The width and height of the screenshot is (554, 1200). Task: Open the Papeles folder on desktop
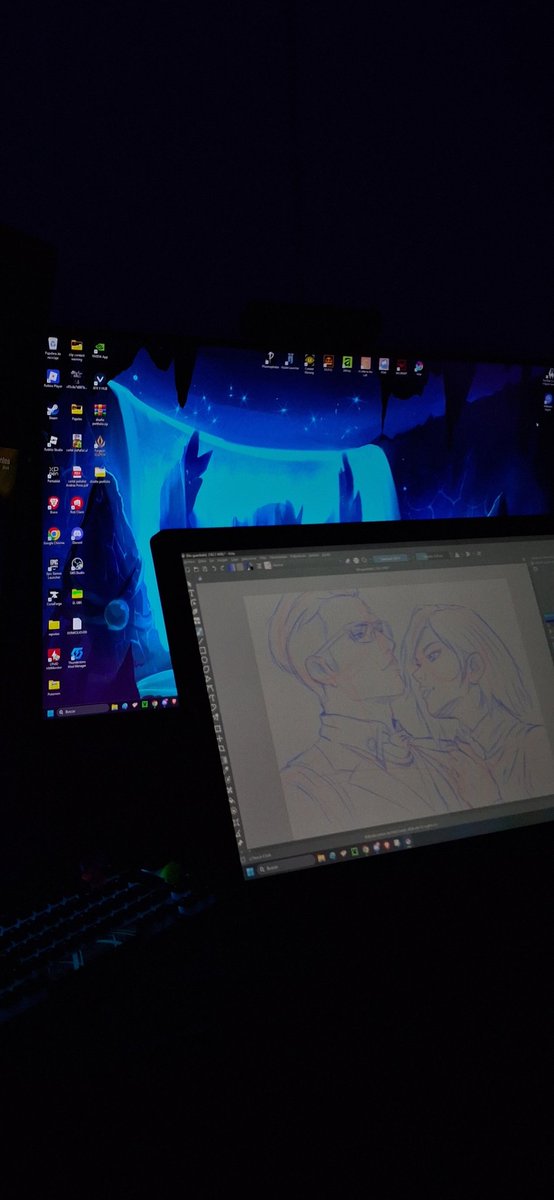77,410
